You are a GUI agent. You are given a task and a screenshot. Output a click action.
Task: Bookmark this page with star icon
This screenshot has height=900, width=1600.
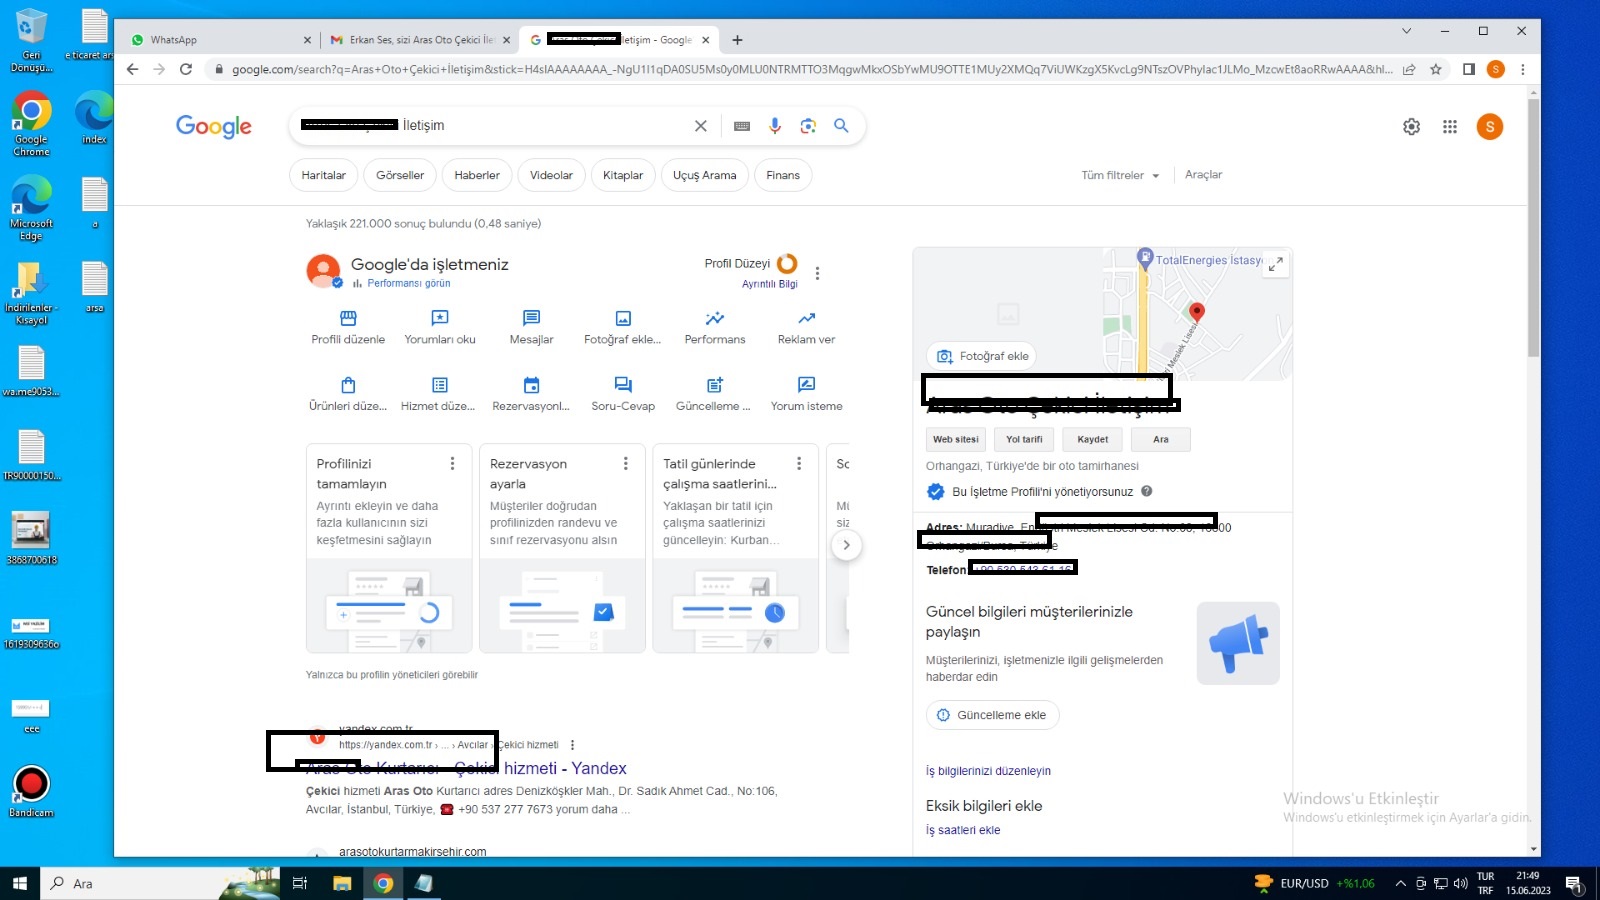pos(1436,69)
